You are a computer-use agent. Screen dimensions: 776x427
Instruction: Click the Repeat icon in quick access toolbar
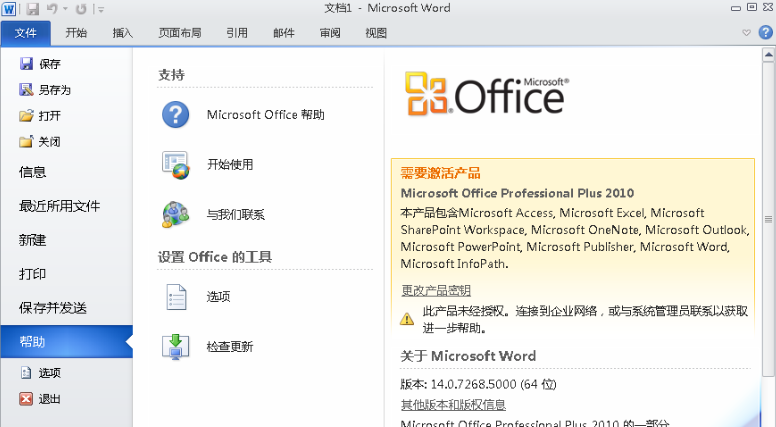(81, 8)
